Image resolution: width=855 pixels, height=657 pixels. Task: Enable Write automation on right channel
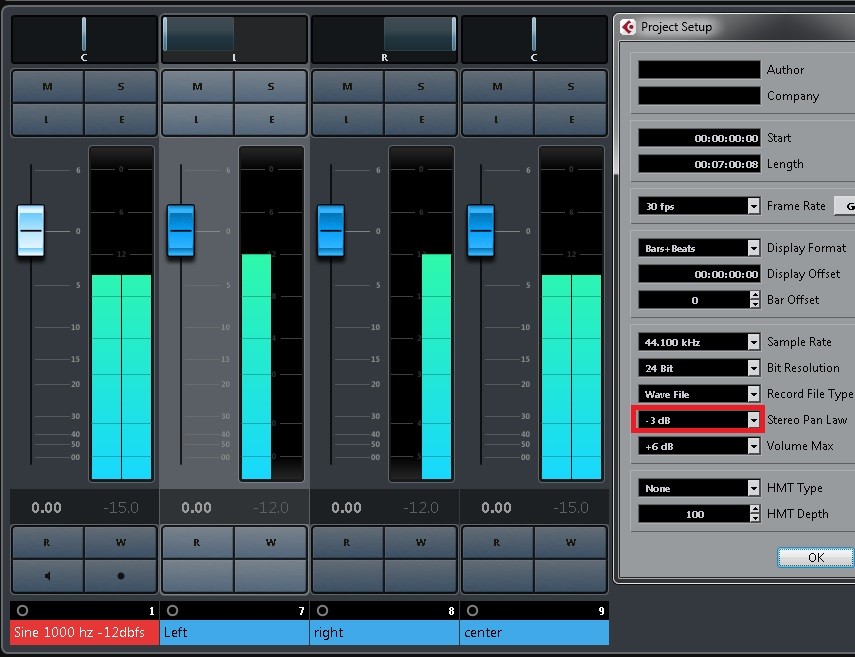pyautogui.click(x=420, y=543)
